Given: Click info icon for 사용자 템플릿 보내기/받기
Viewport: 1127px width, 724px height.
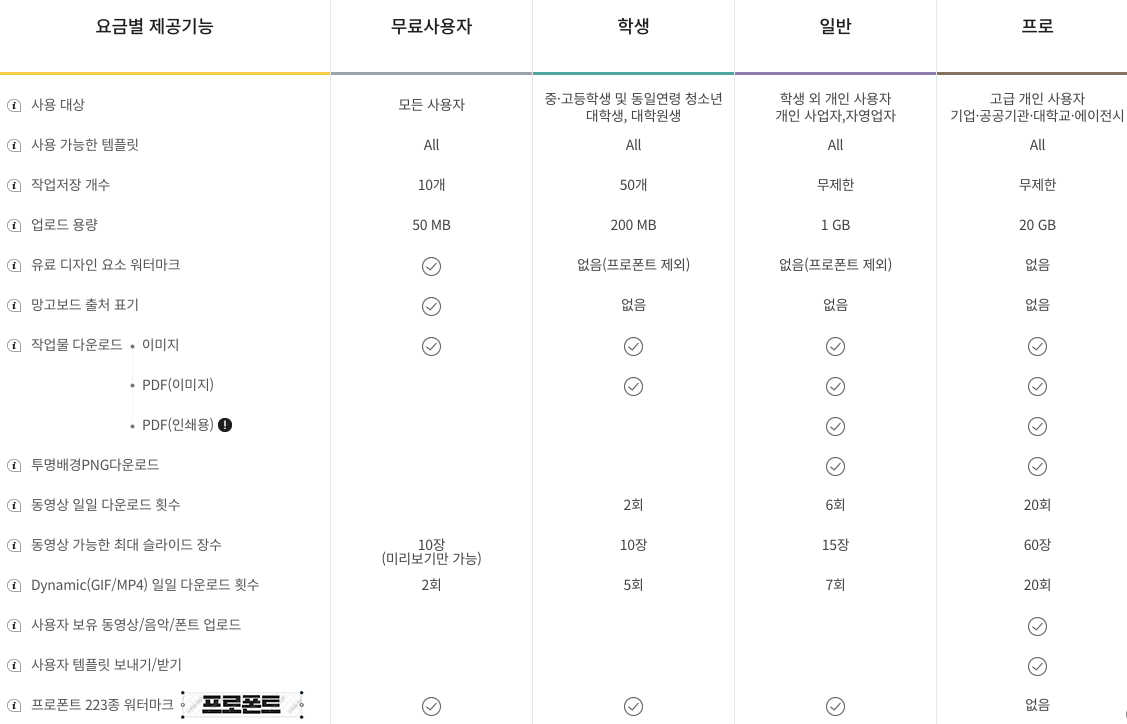Looking at the screenshot, I should (x=14, y=666).
